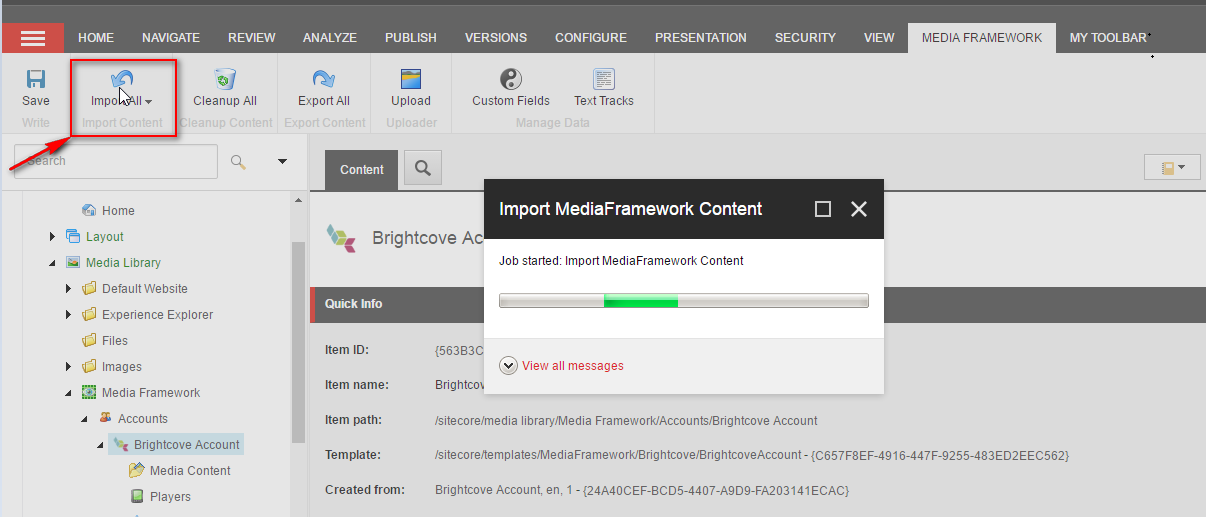Switch to the REVIEW ribbon tab
The width and height of the screenshot is (1206, 517).
252,38
